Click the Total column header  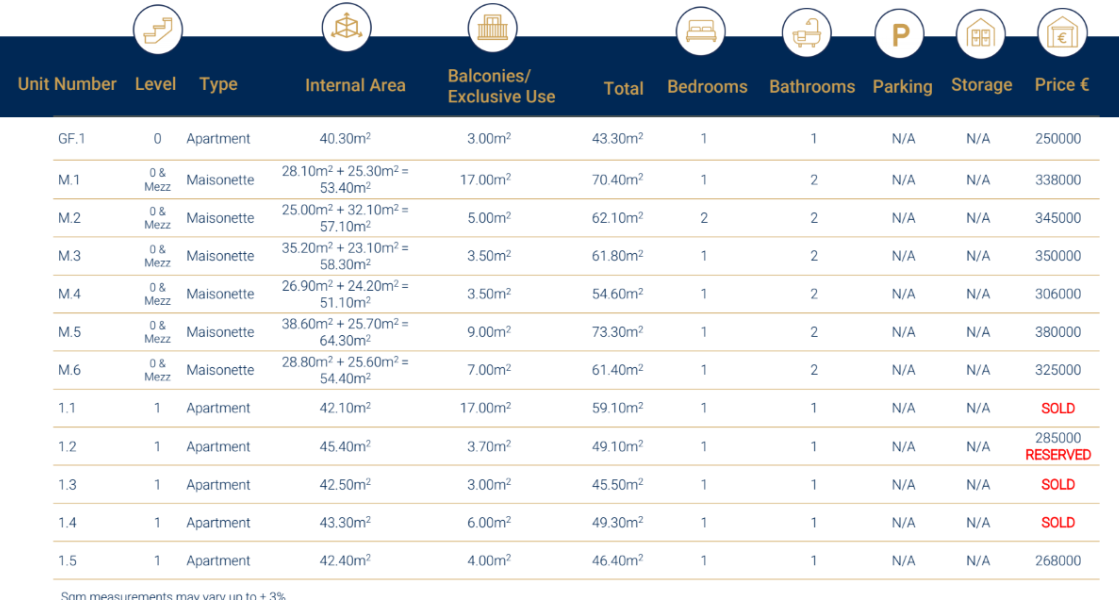pos(623,89)
